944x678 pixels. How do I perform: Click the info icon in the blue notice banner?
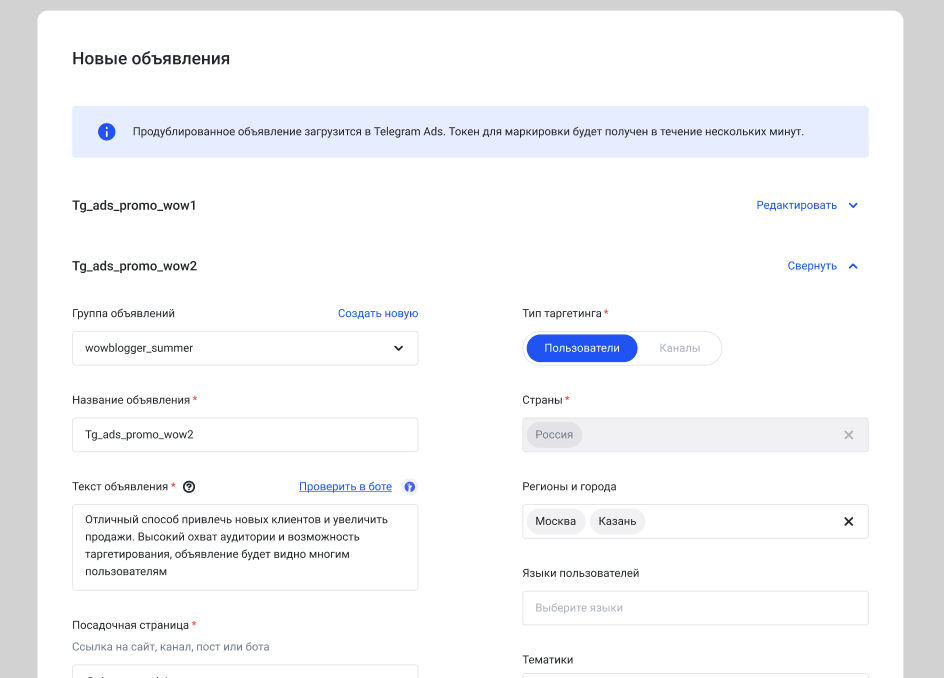point(106,131)
